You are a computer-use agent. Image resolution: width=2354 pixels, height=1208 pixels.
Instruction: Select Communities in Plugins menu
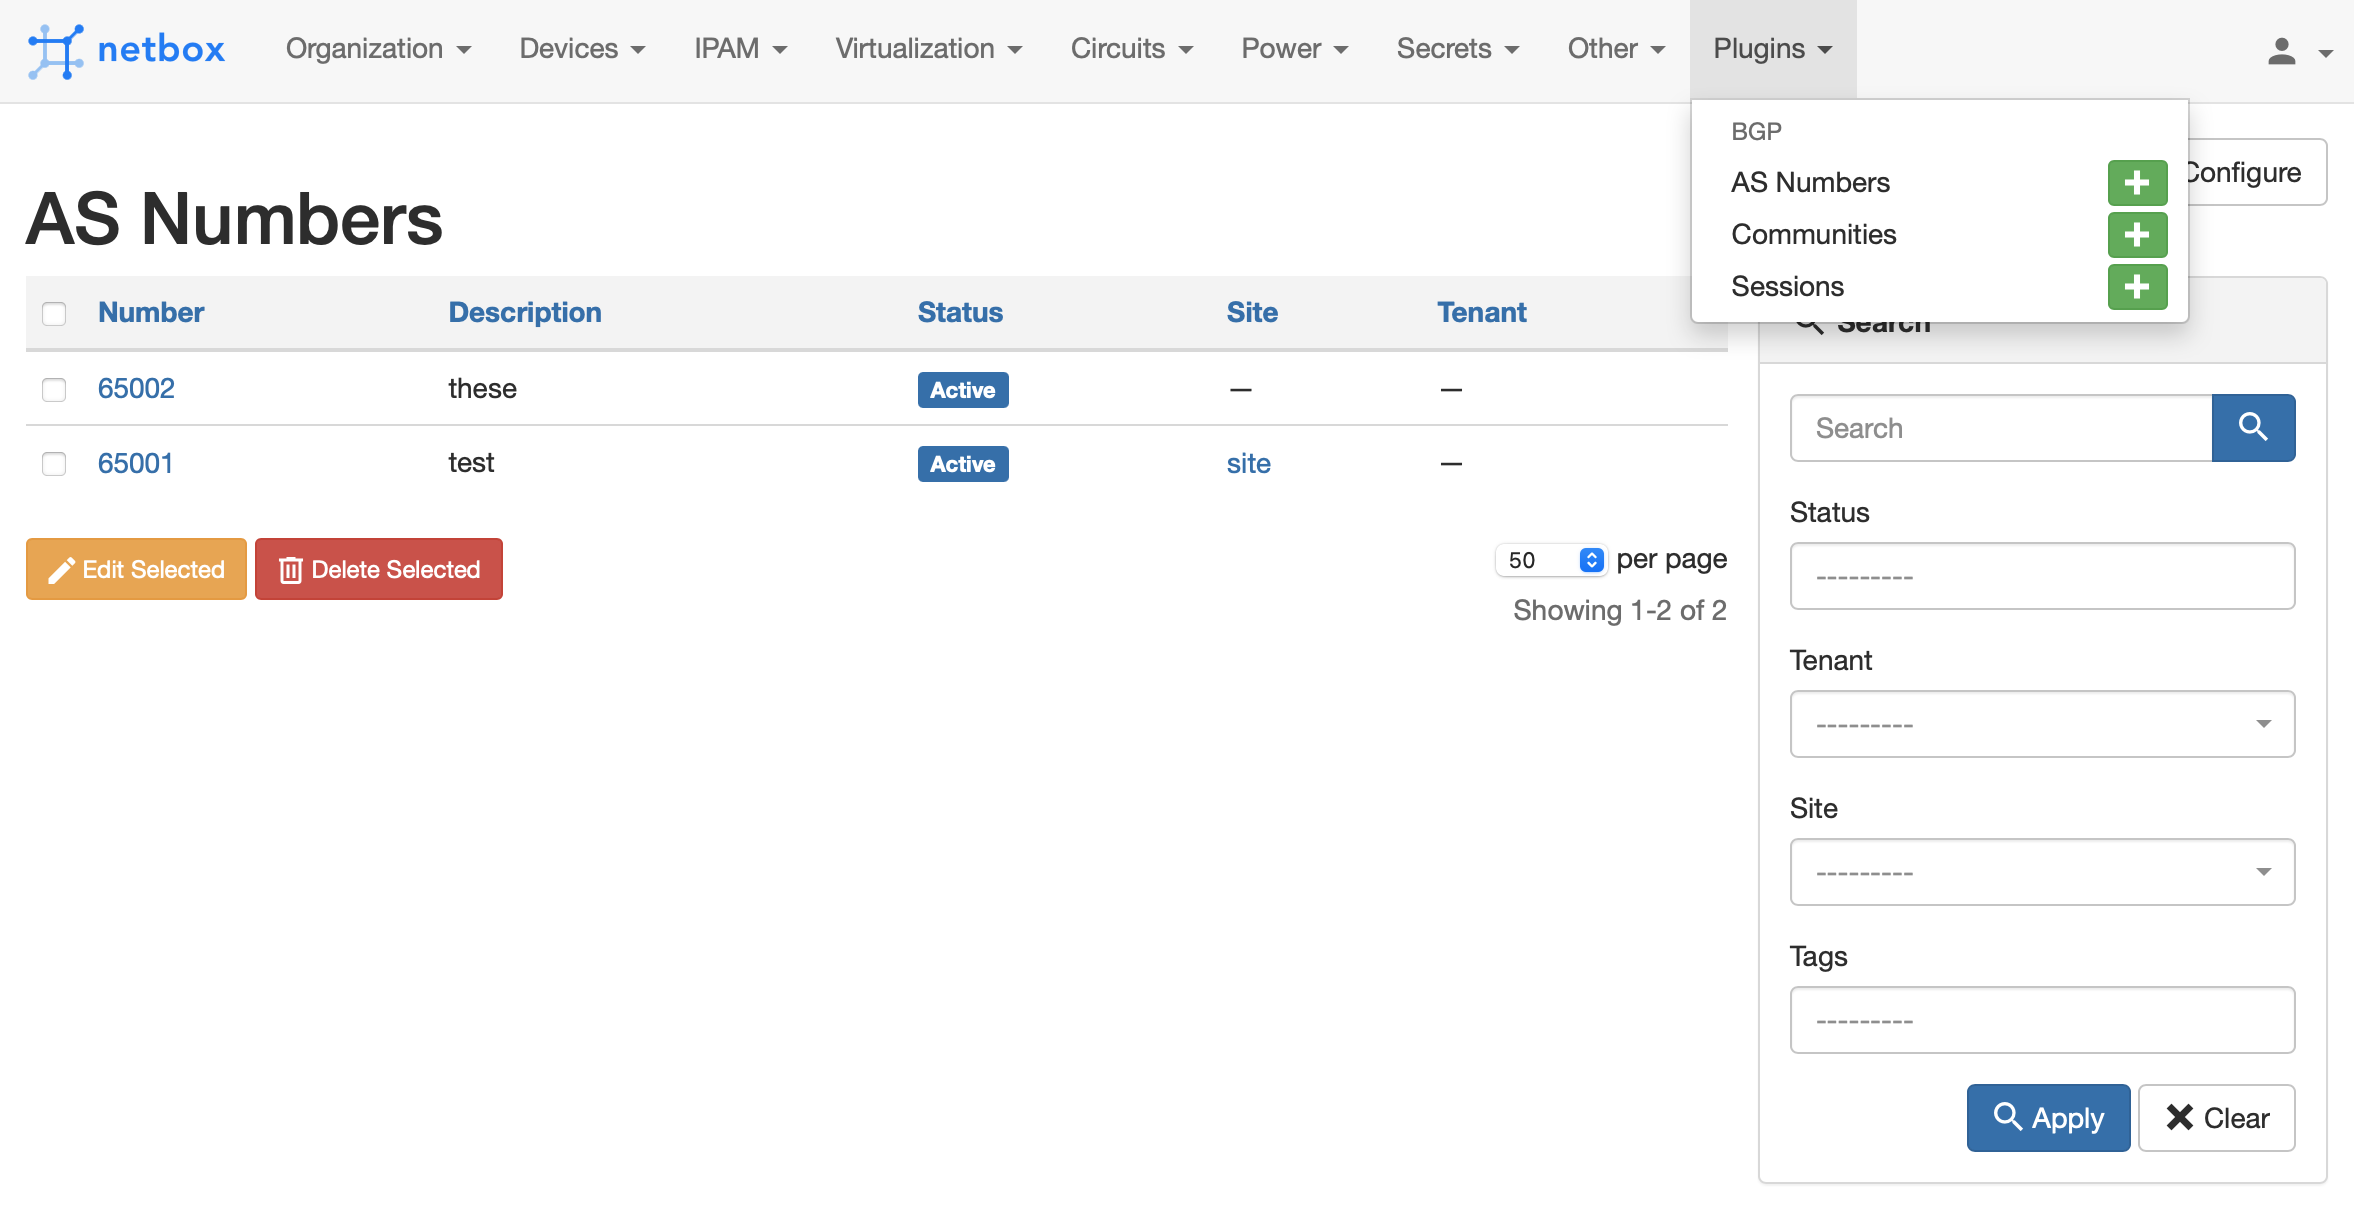tap(1813, 235)
